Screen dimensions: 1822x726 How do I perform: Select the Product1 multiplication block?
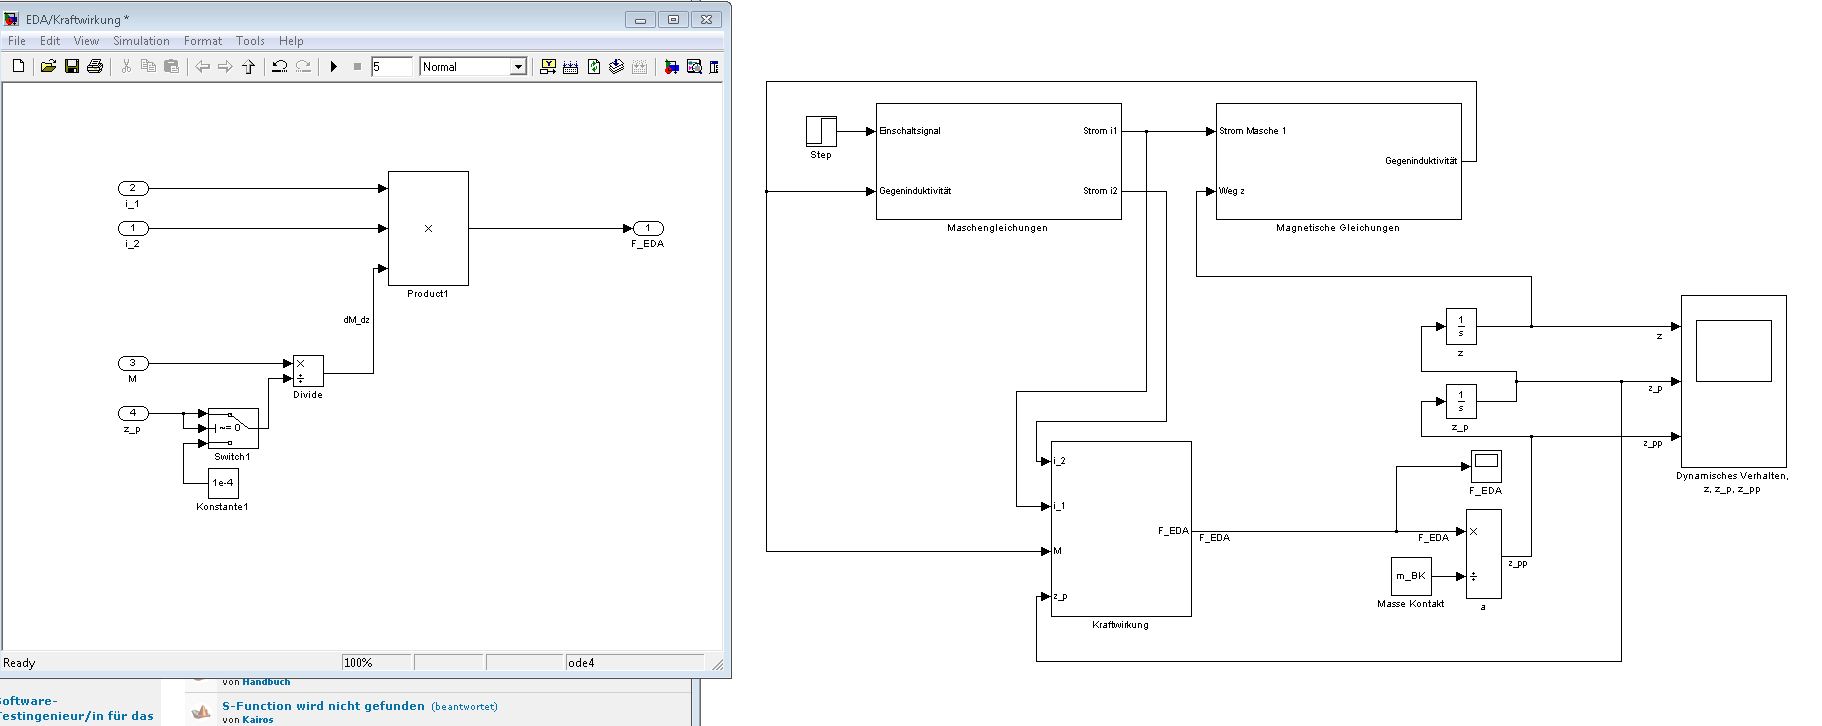(x=428, y=228)
